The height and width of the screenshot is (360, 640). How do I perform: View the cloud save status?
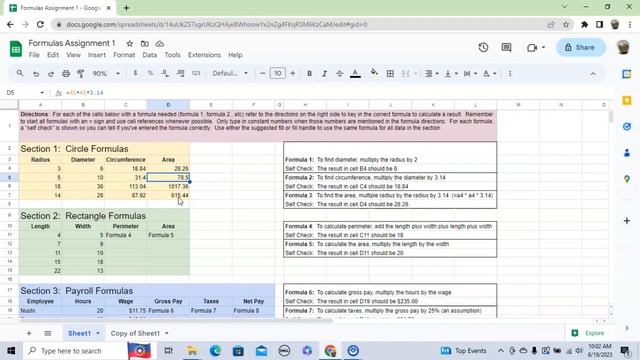[160, 43]
